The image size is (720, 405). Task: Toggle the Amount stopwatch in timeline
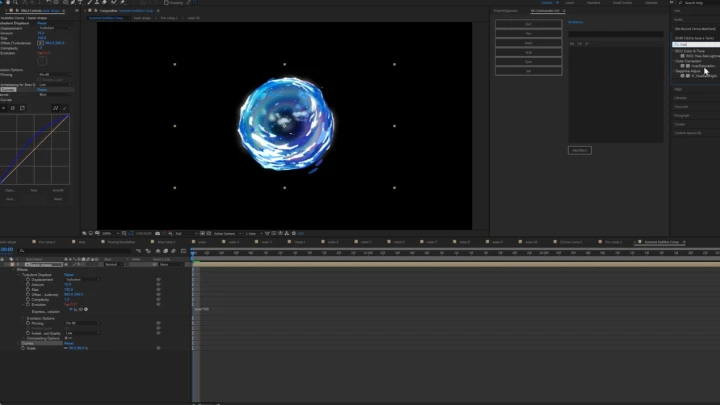click(x=28, y=284)
